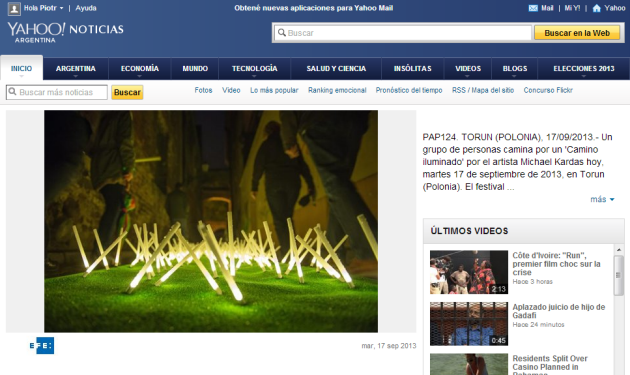Open Côte d'Ivoire: "Run" video title link
The width and height of the screenshot is (630, 375).
click(x=556, y=264)
